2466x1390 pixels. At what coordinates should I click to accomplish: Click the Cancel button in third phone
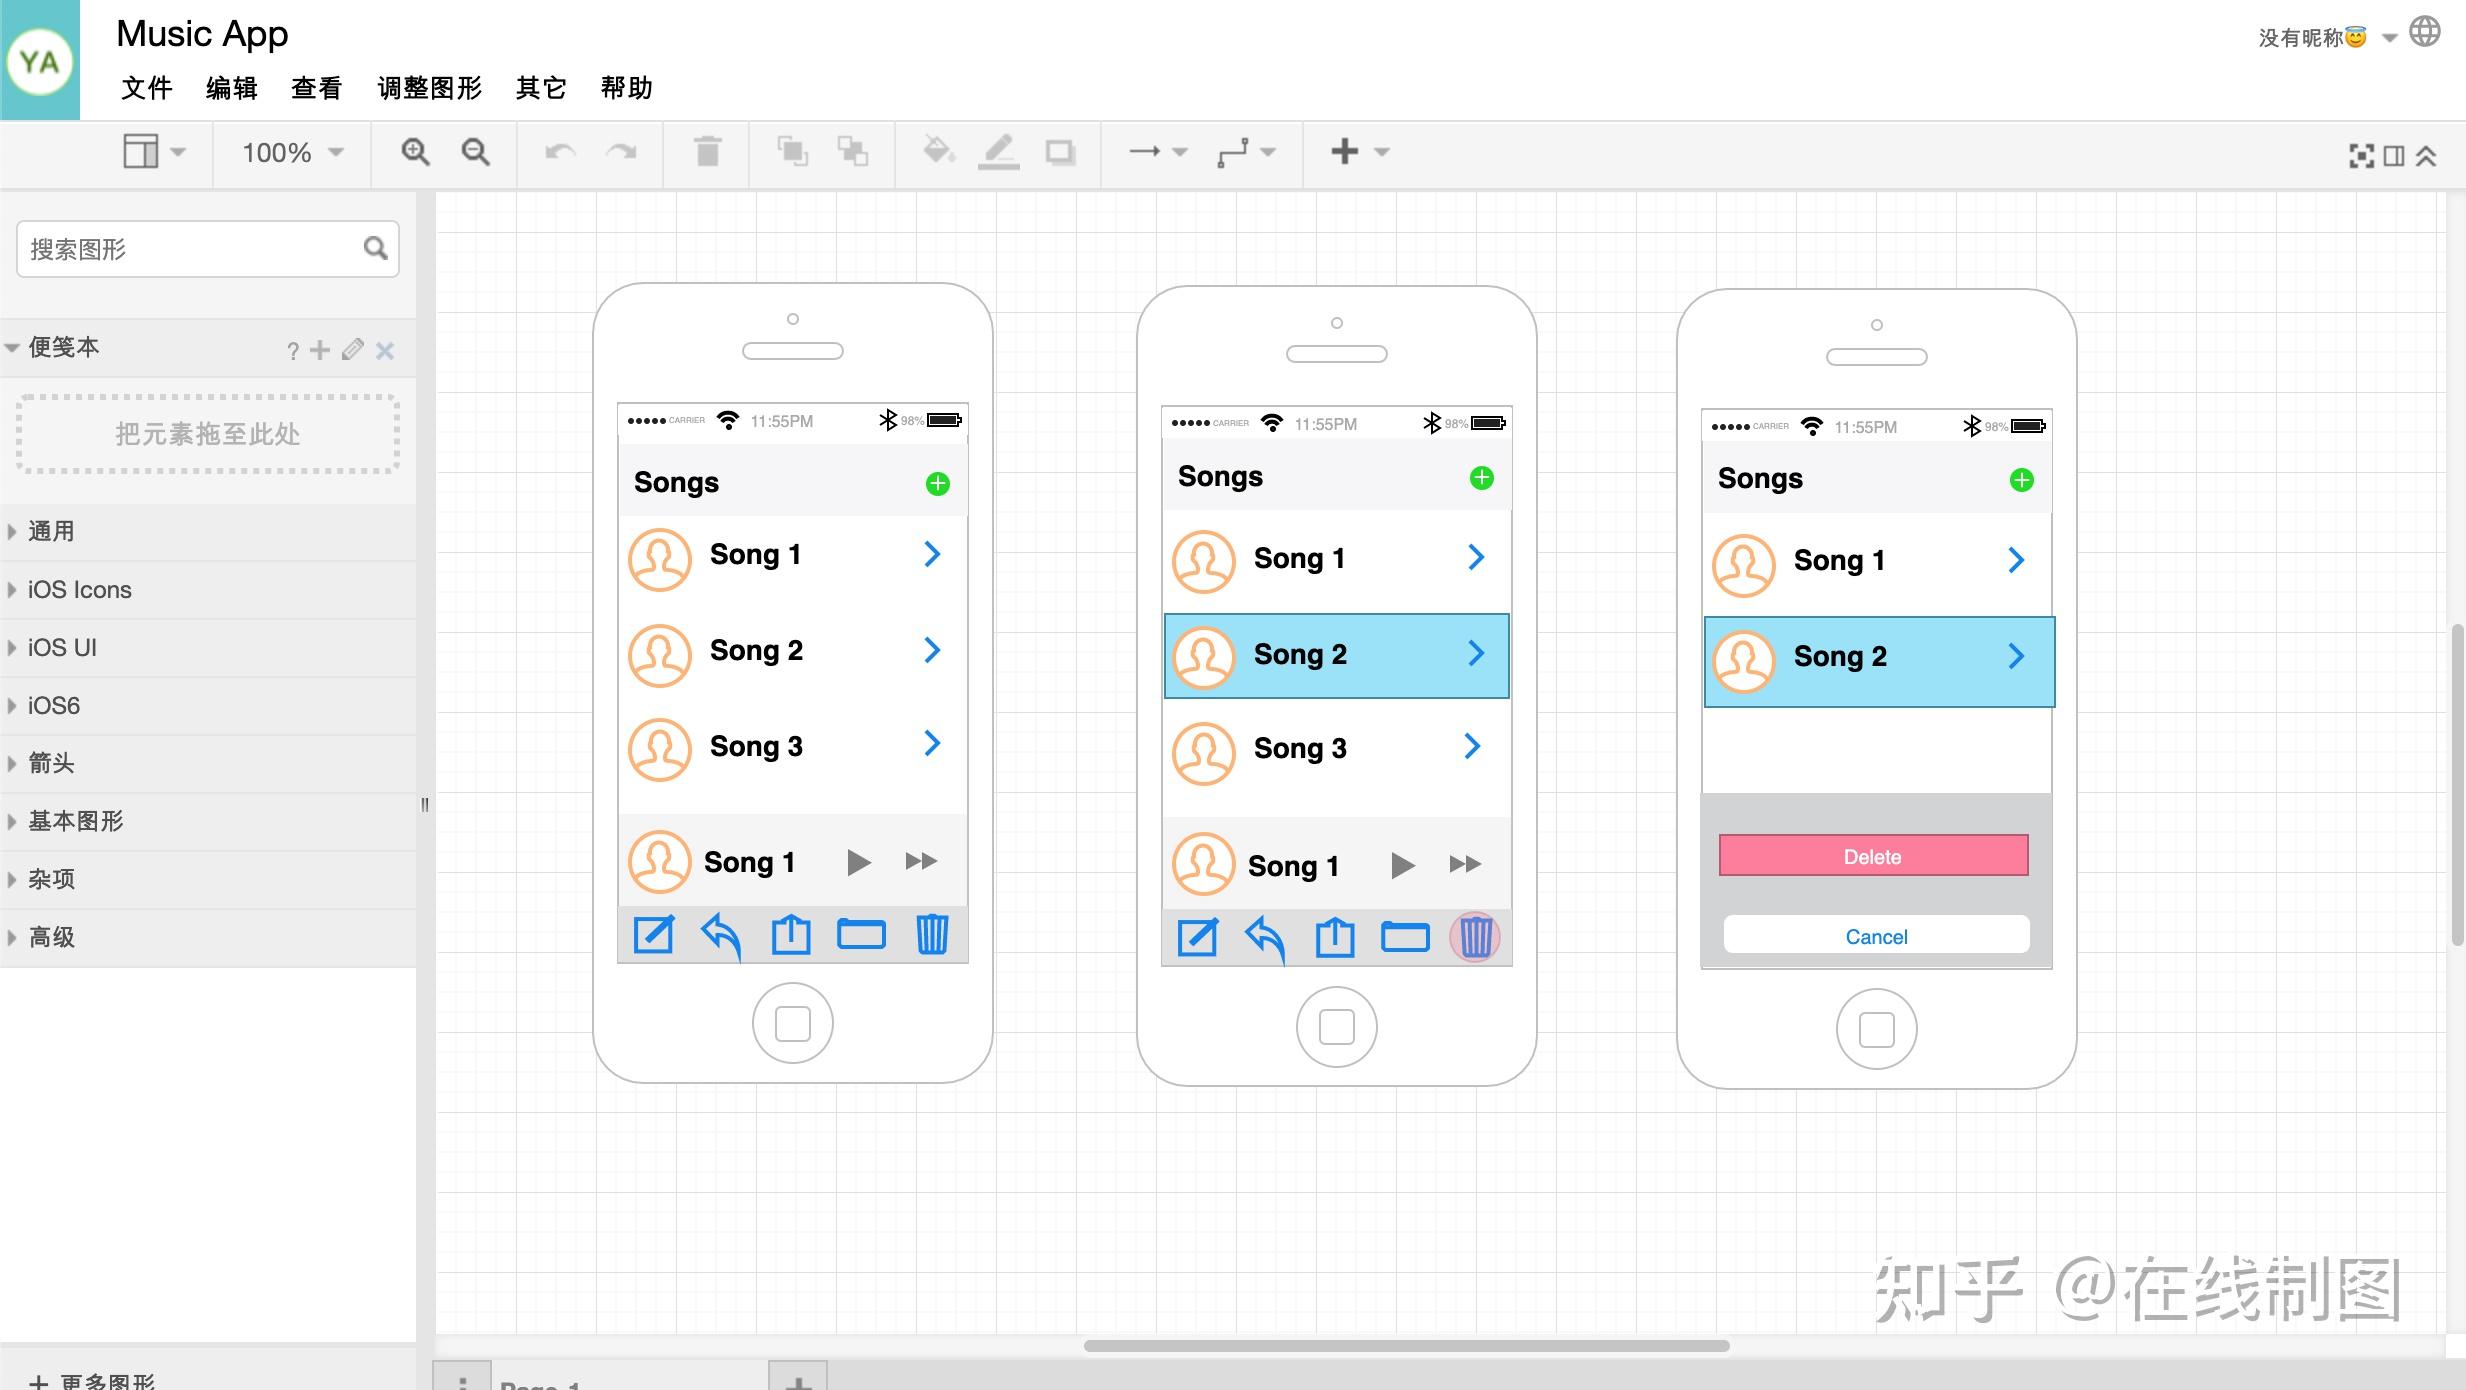pyautogui.click(x=1876, y=936)
